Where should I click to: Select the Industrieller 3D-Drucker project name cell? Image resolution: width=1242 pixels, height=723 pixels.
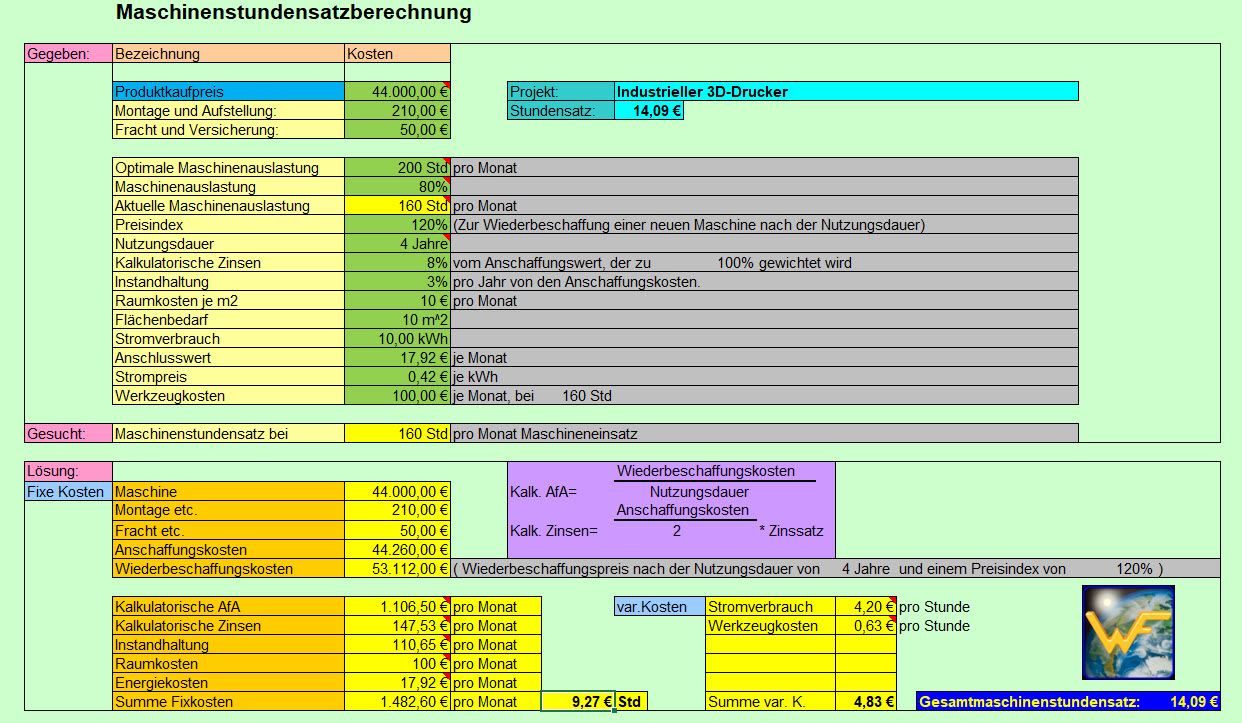846,91
